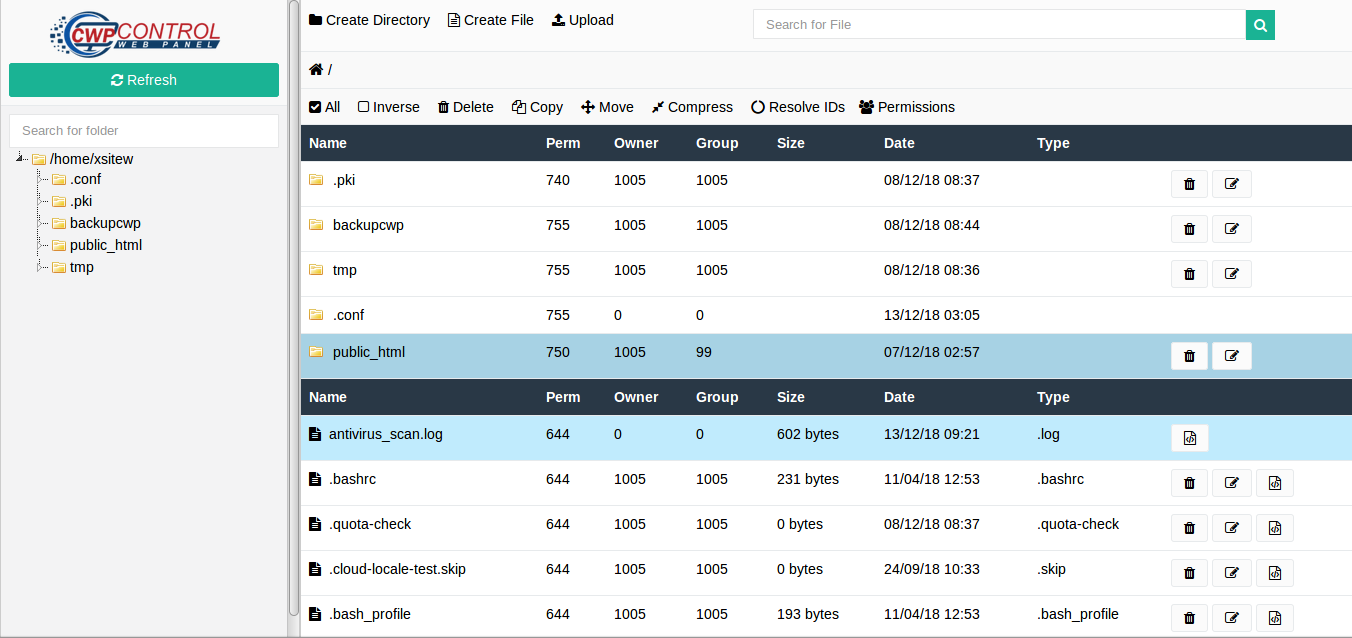Click Permissions in the action toolbar
The height and width of the screenshot is (638, 1352).
pyautogui.click(x=906, y=107)
